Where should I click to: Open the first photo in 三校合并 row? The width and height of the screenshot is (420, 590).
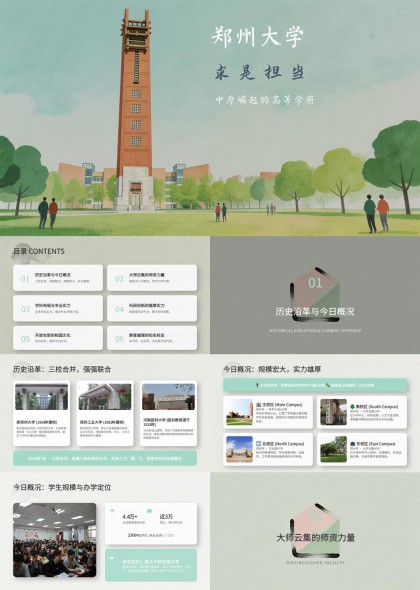click(x=41, y=397)
